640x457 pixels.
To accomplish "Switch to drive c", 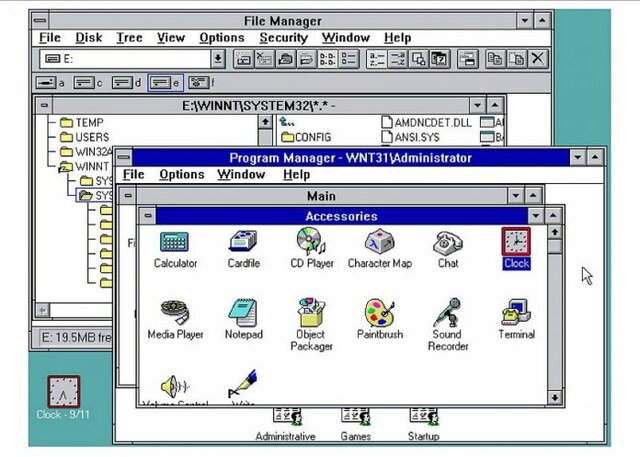I will (x=87, y=83).
